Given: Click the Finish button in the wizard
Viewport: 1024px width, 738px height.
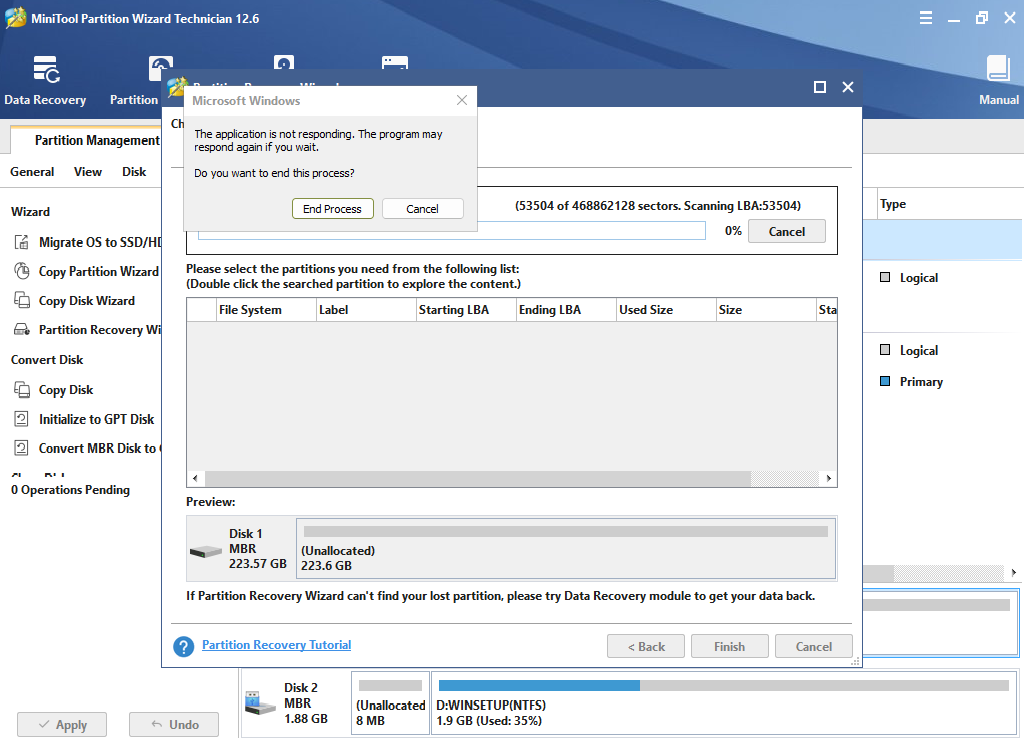Looking at the screenshot, I should click(729, 647).
